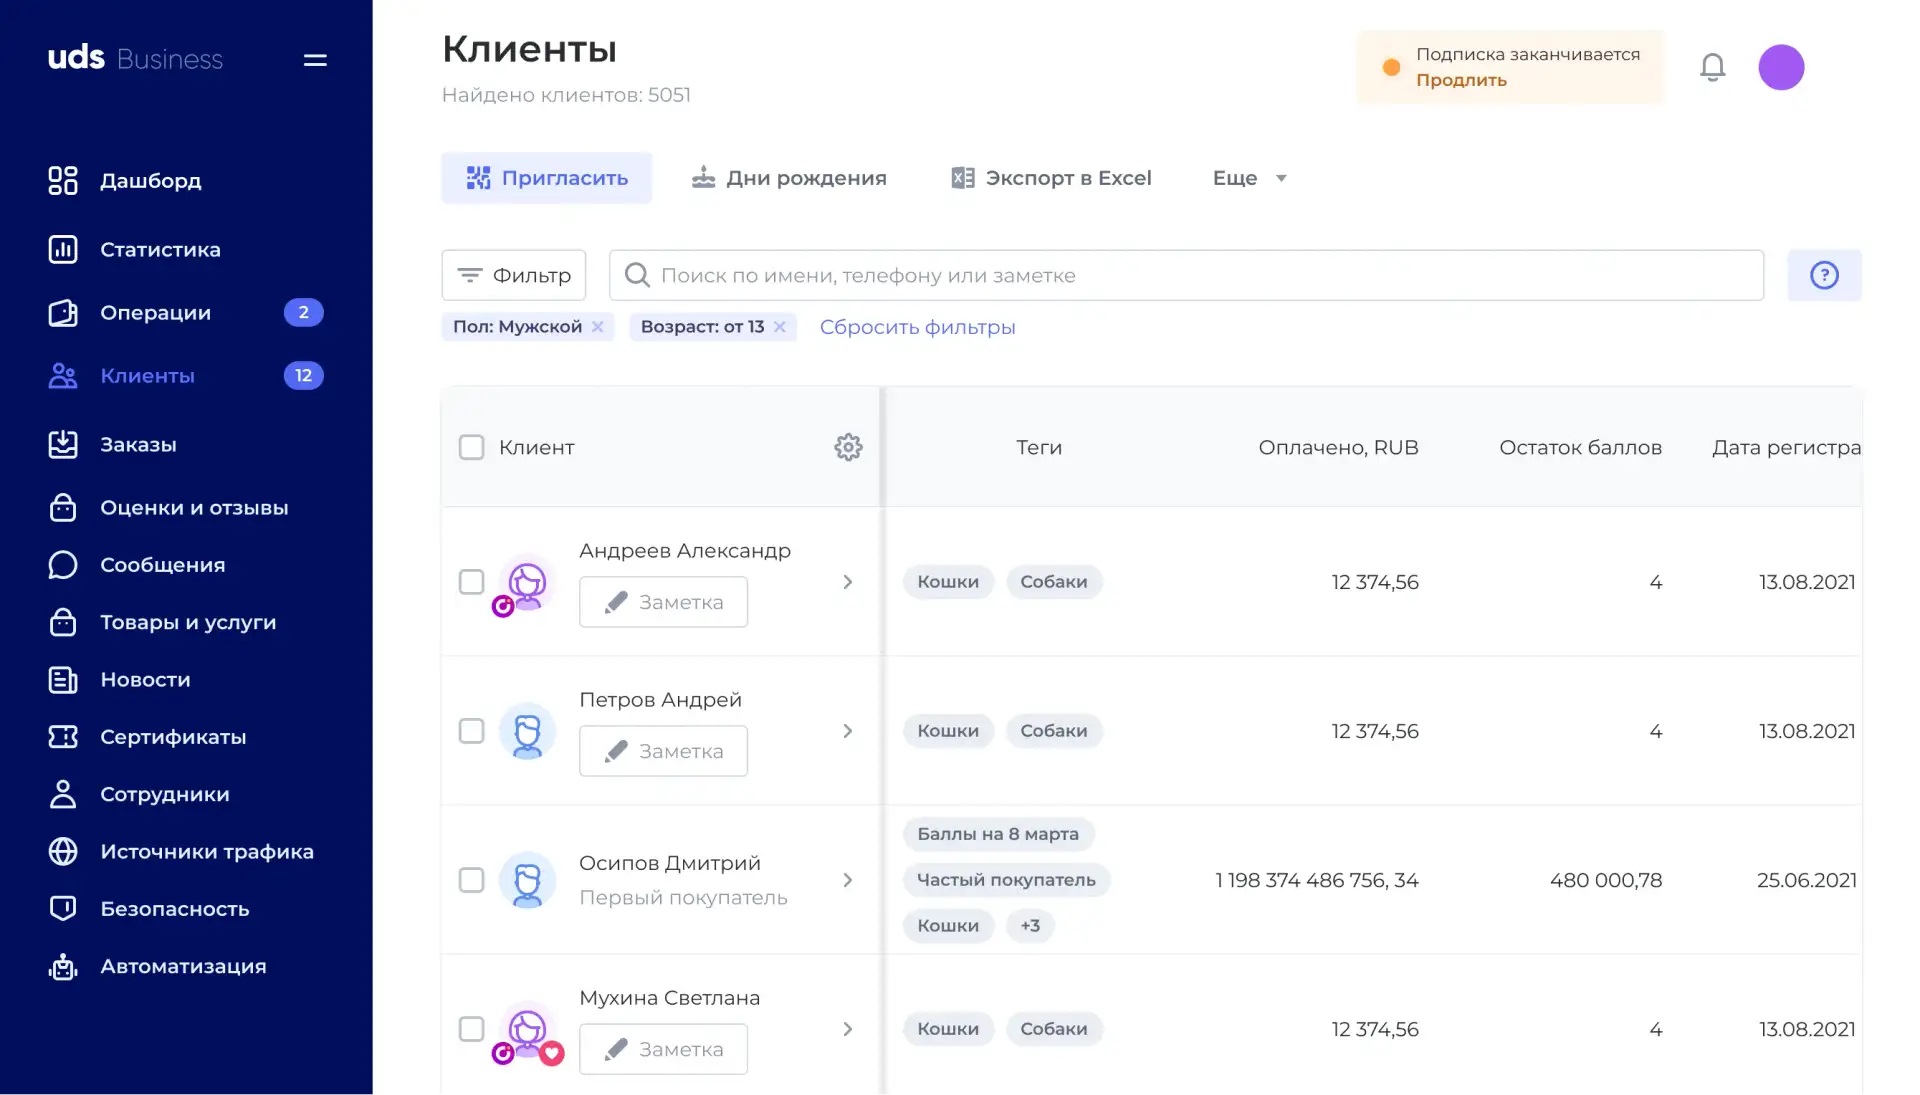The width and height of the screenshot is (1920, 1095).
Task: Expand Осипов Дмитрий row chevron
Action: (x=848, y=880)
